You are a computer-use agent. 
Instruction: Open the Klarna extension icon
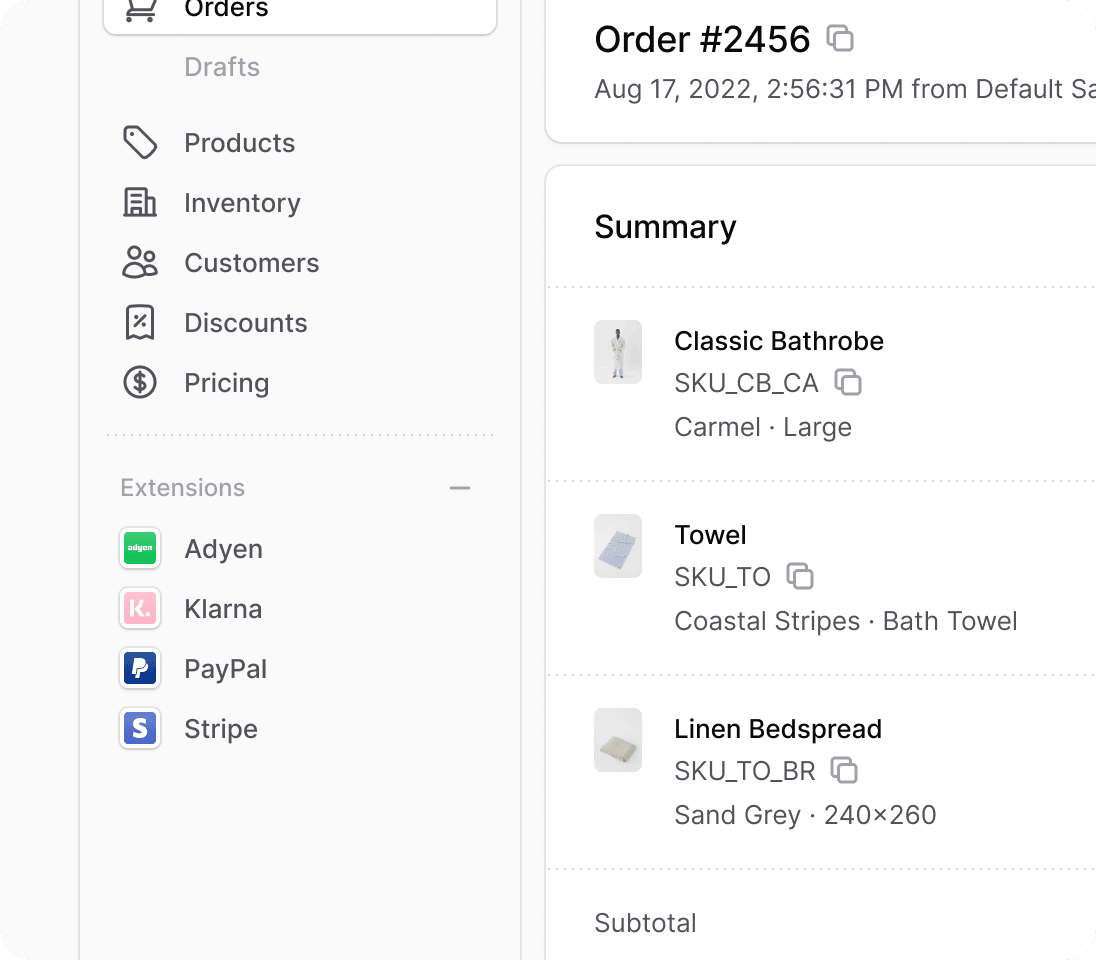pyautogui.click(x=140, y=609)
